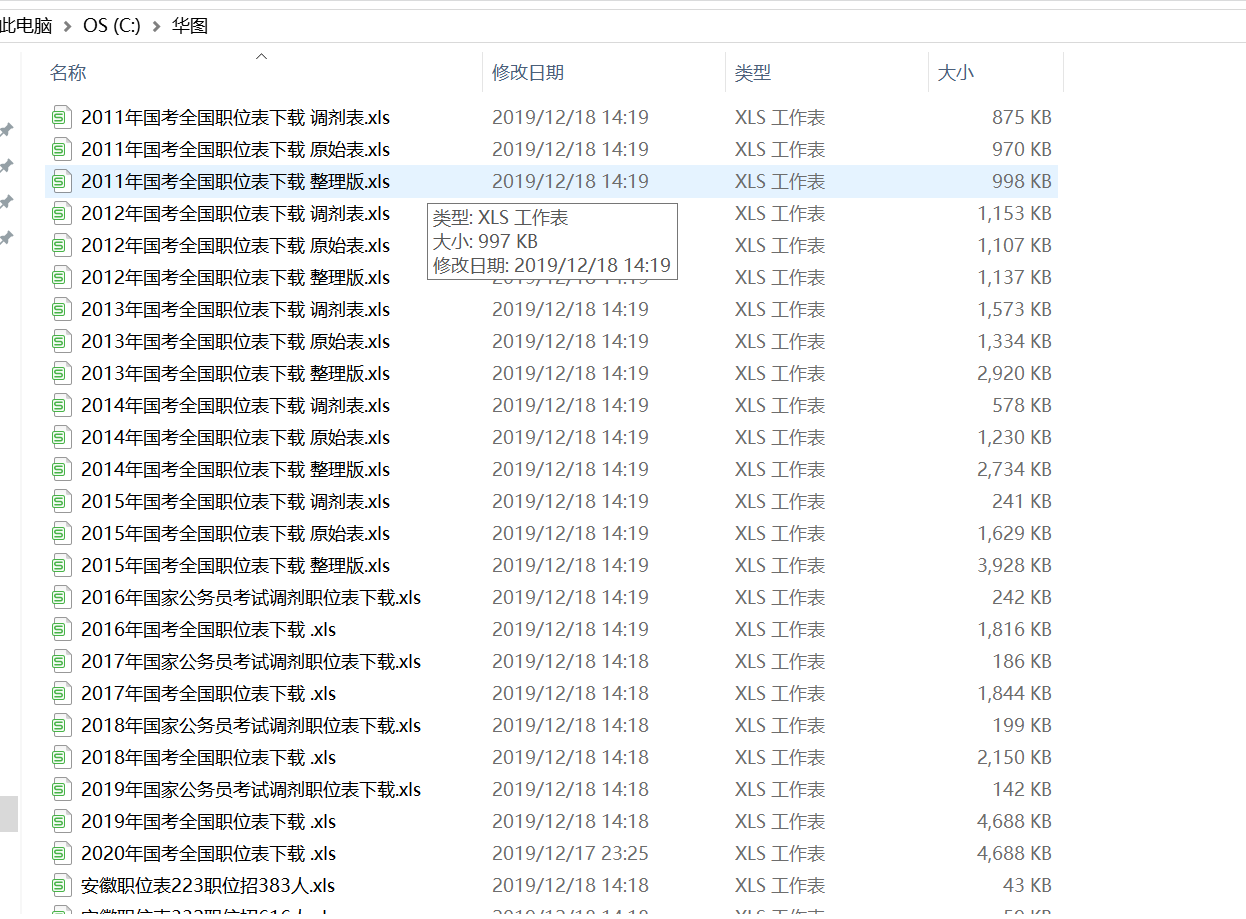Click icon of 2017年国家公务员考试调剂职位表下载.xls
Image resolution: width=1246 pixels, height=919 pixels.
(x=62, y=661)
